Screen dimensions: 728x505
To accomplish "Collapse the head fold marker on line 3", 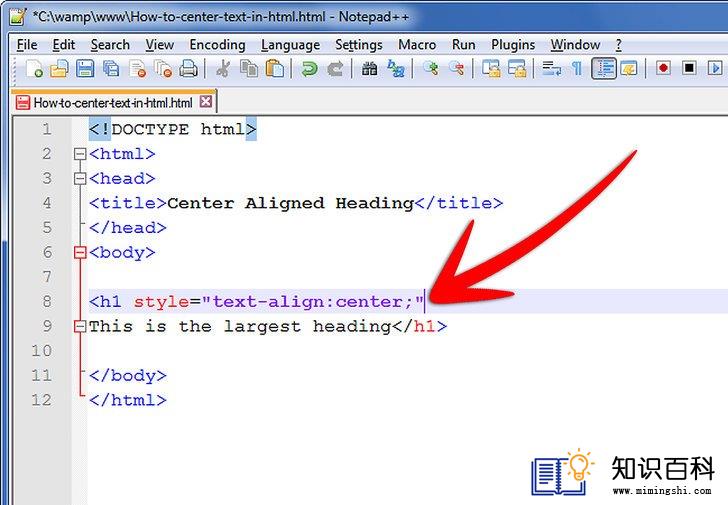I will tap(80, 178).
